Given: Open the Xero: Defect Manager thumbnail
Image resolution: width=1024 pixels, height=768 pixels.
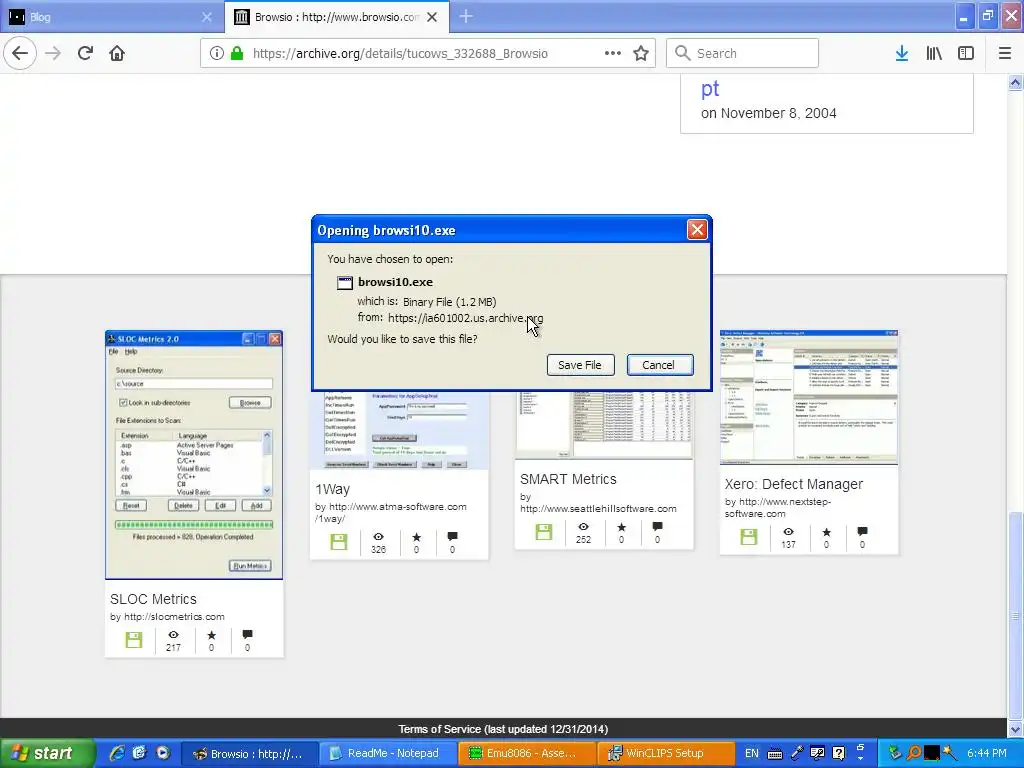Looking at the screenshot, I should click(x=808, y=398).
